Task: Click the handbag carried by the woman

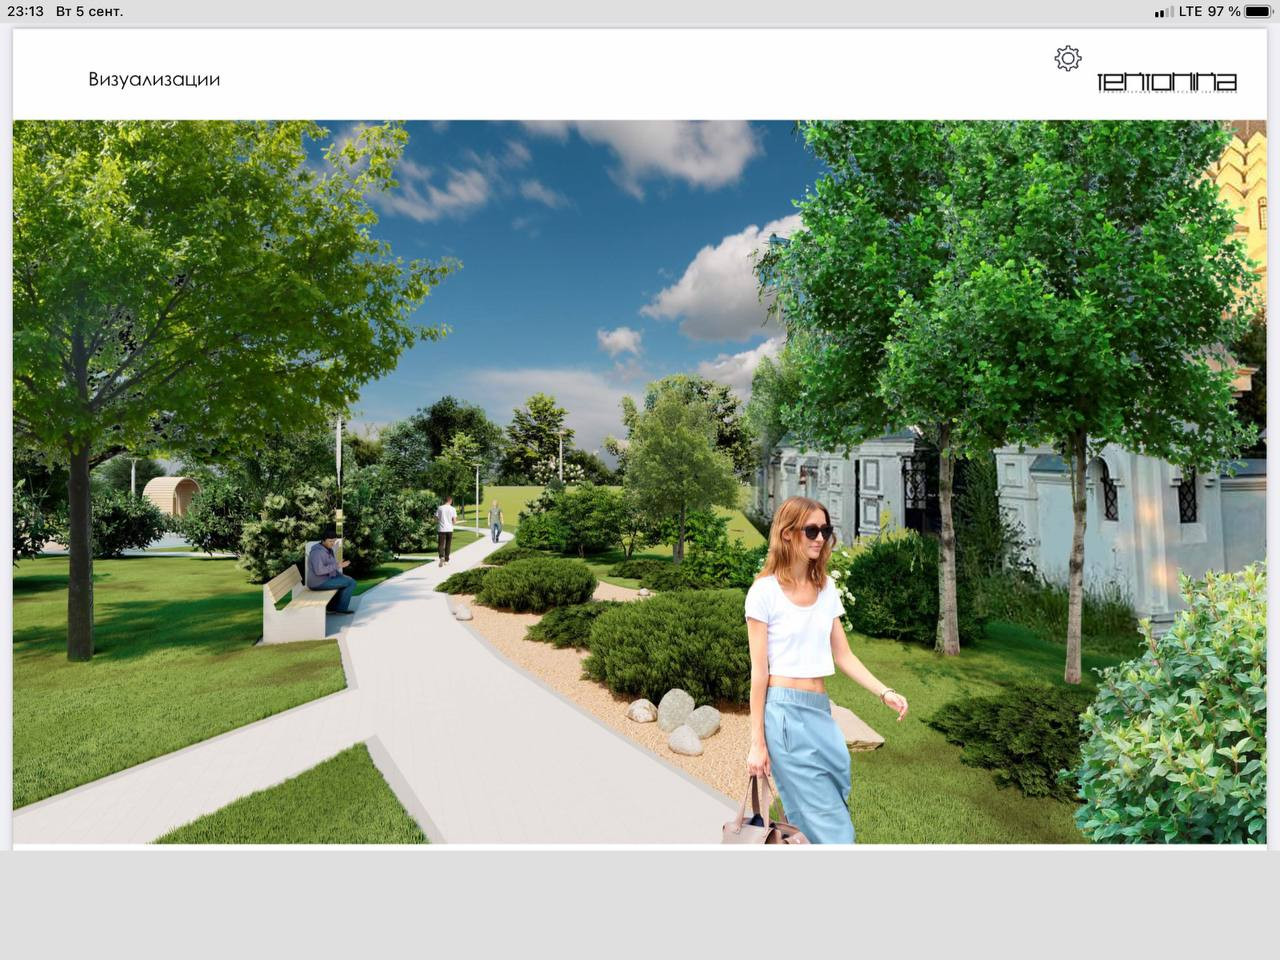Action: click(x=759, y=815)
